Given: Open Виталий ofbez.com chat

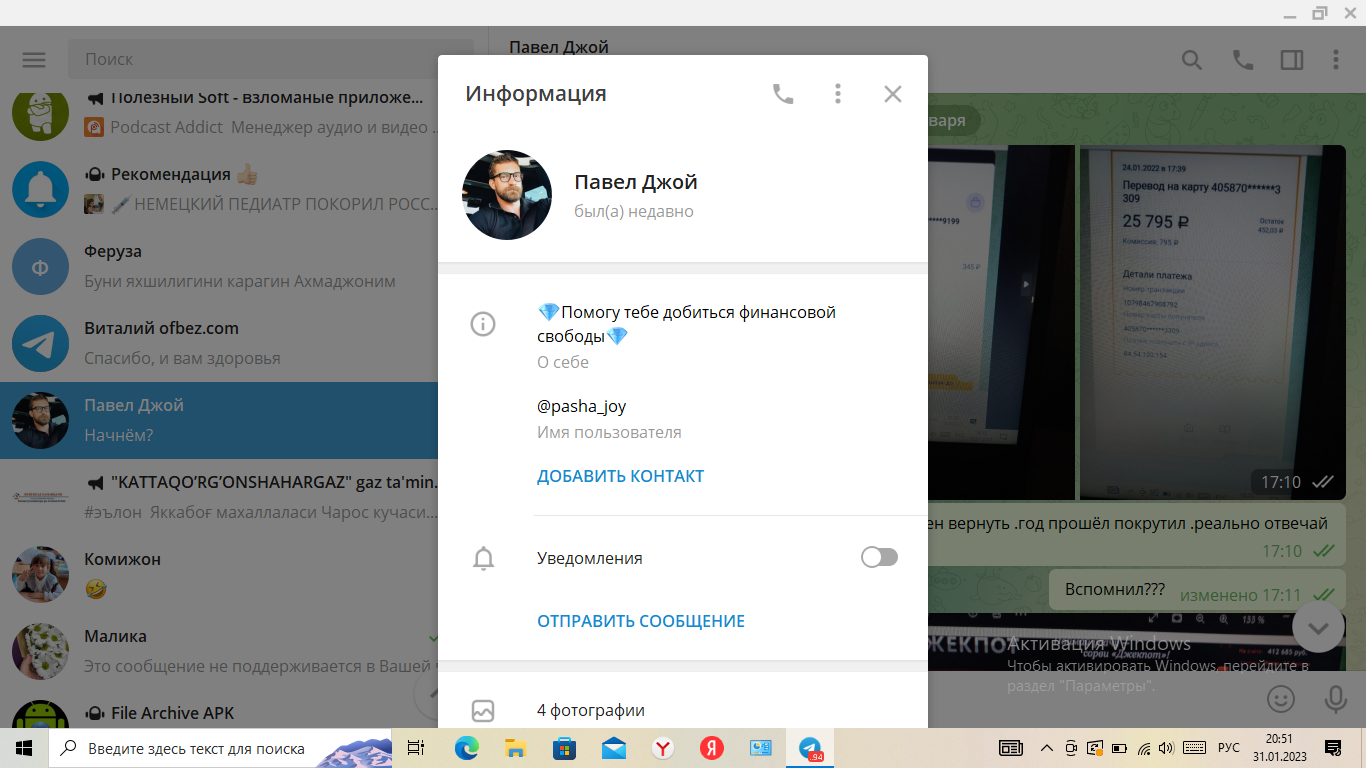Looking at the screenshot, I should coord(220,343).
